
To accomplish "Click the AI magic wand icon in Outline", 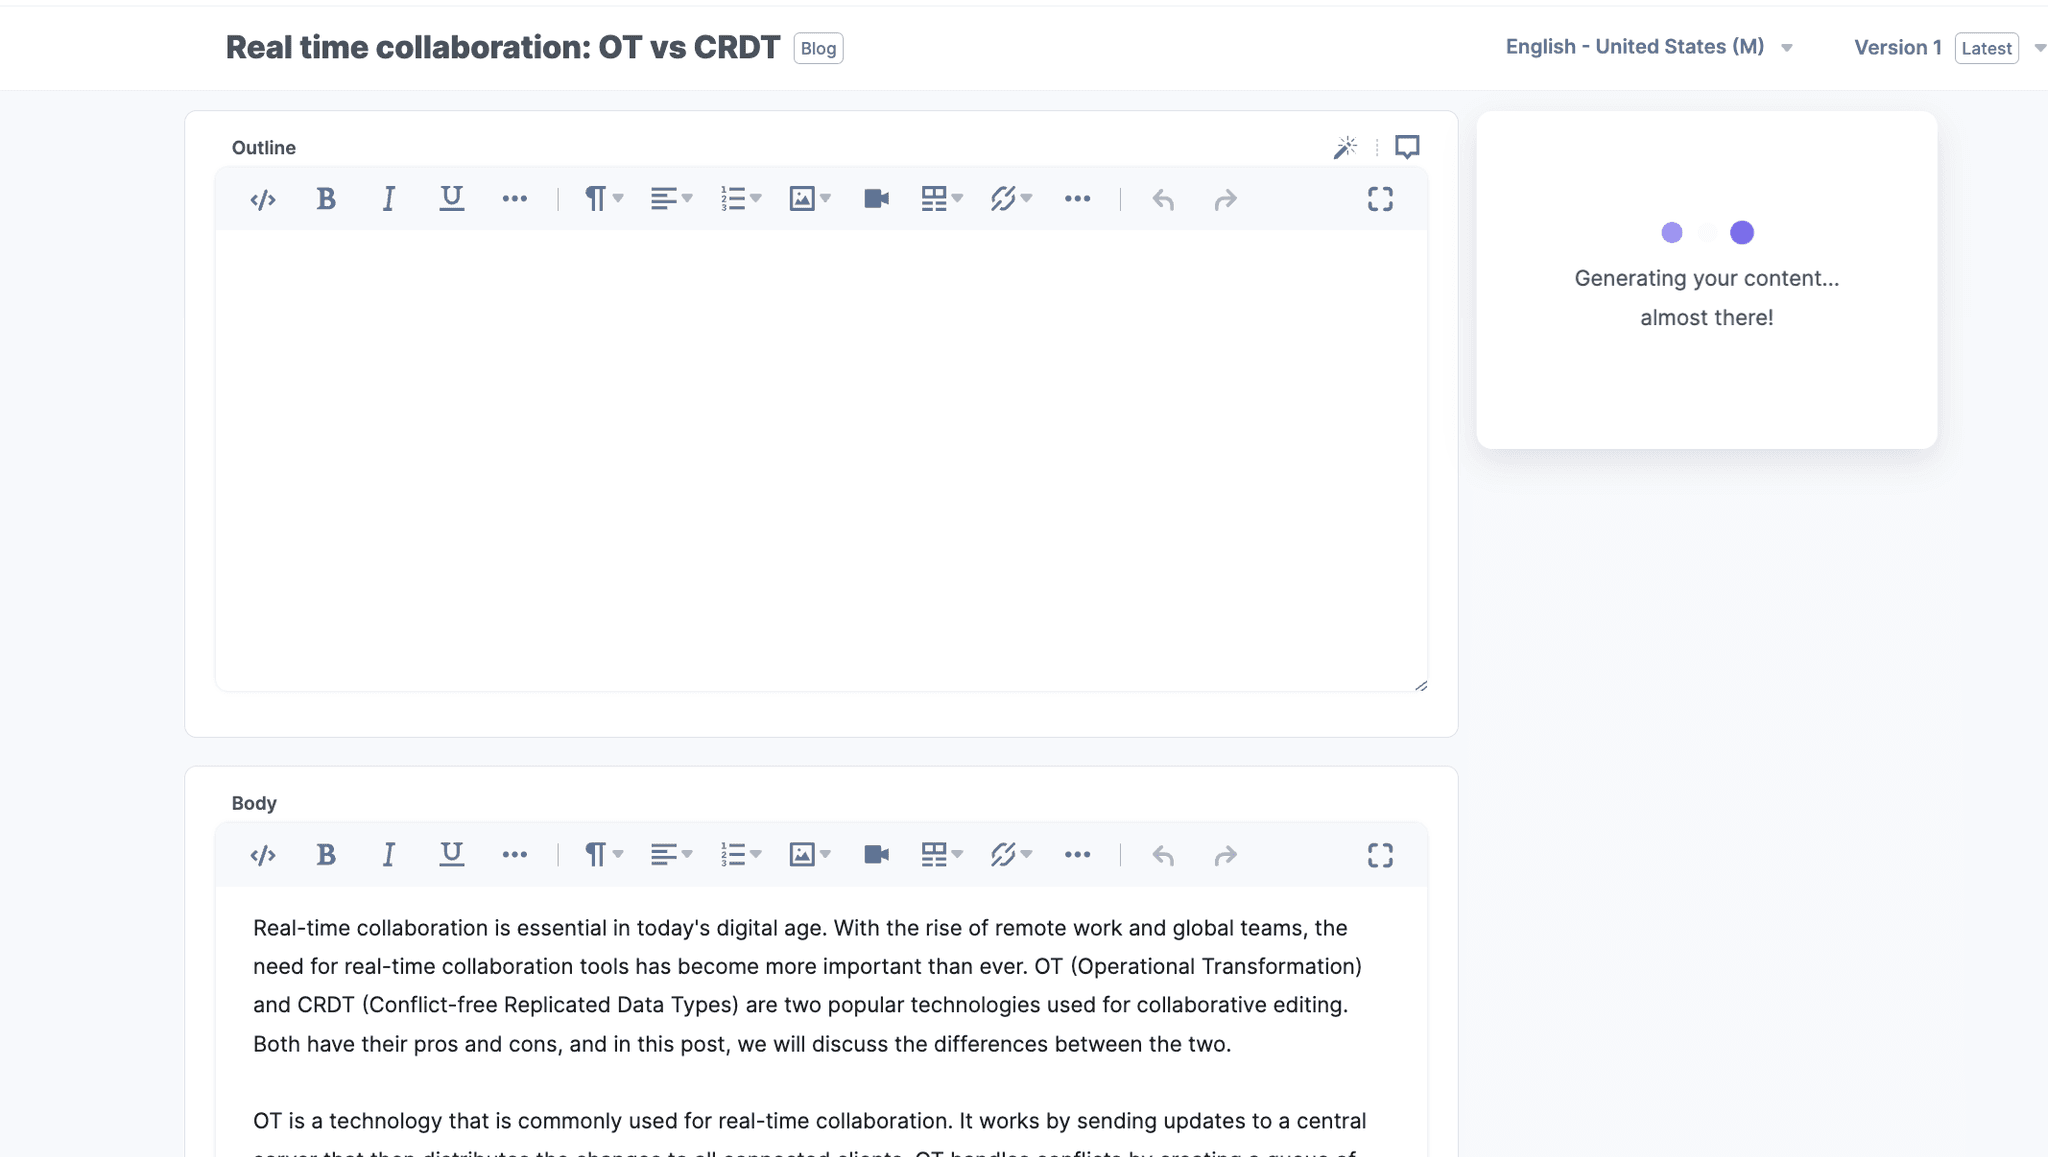I will pos(1345,148).
